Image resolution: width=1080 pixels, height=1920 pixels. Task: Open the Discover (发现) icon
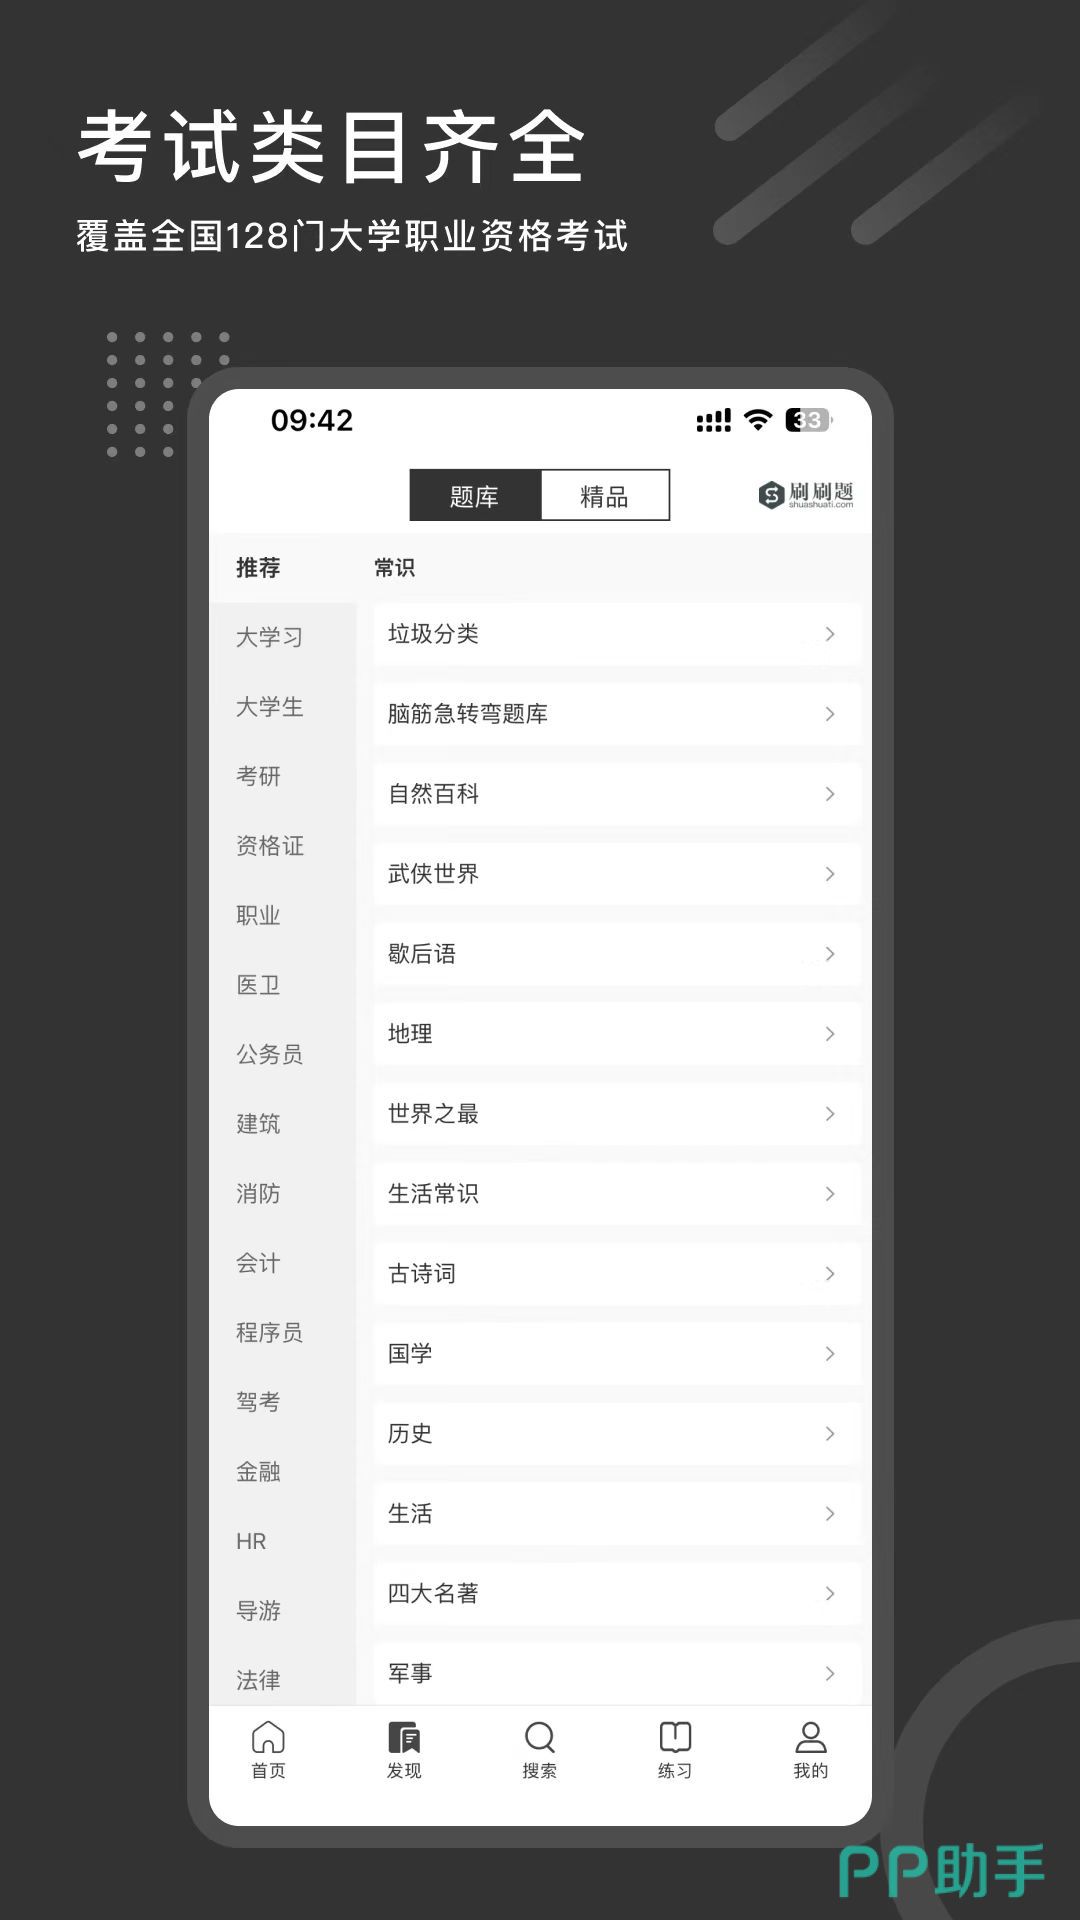click(x=404, y=1739)
